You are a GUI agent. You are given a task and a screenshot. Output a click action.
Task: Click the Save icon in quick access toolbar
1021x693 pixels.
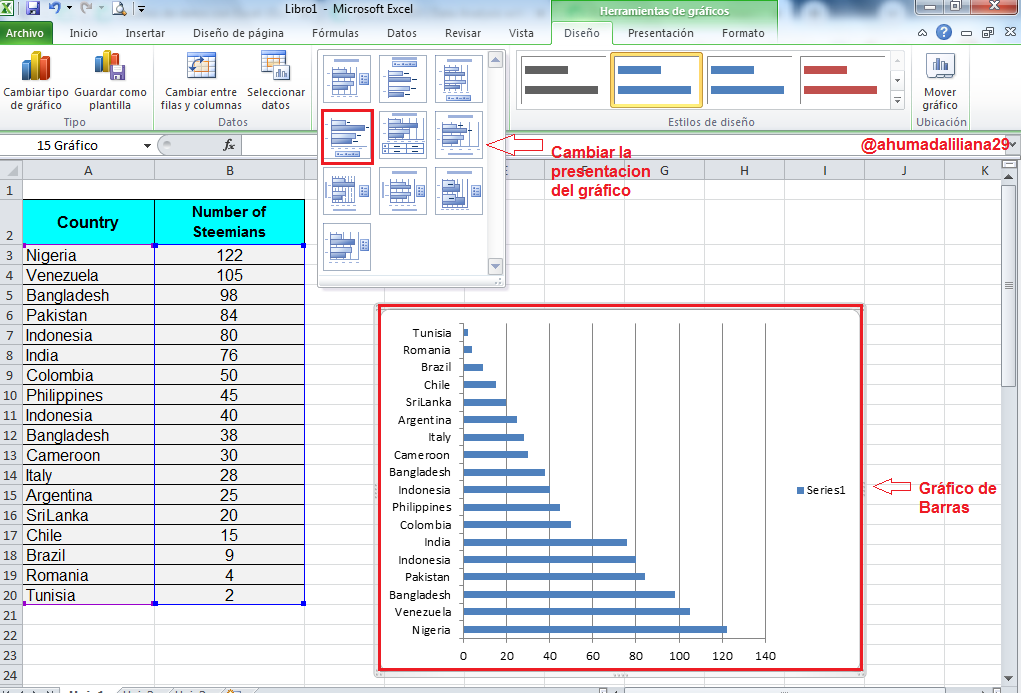tap(33, 8)
